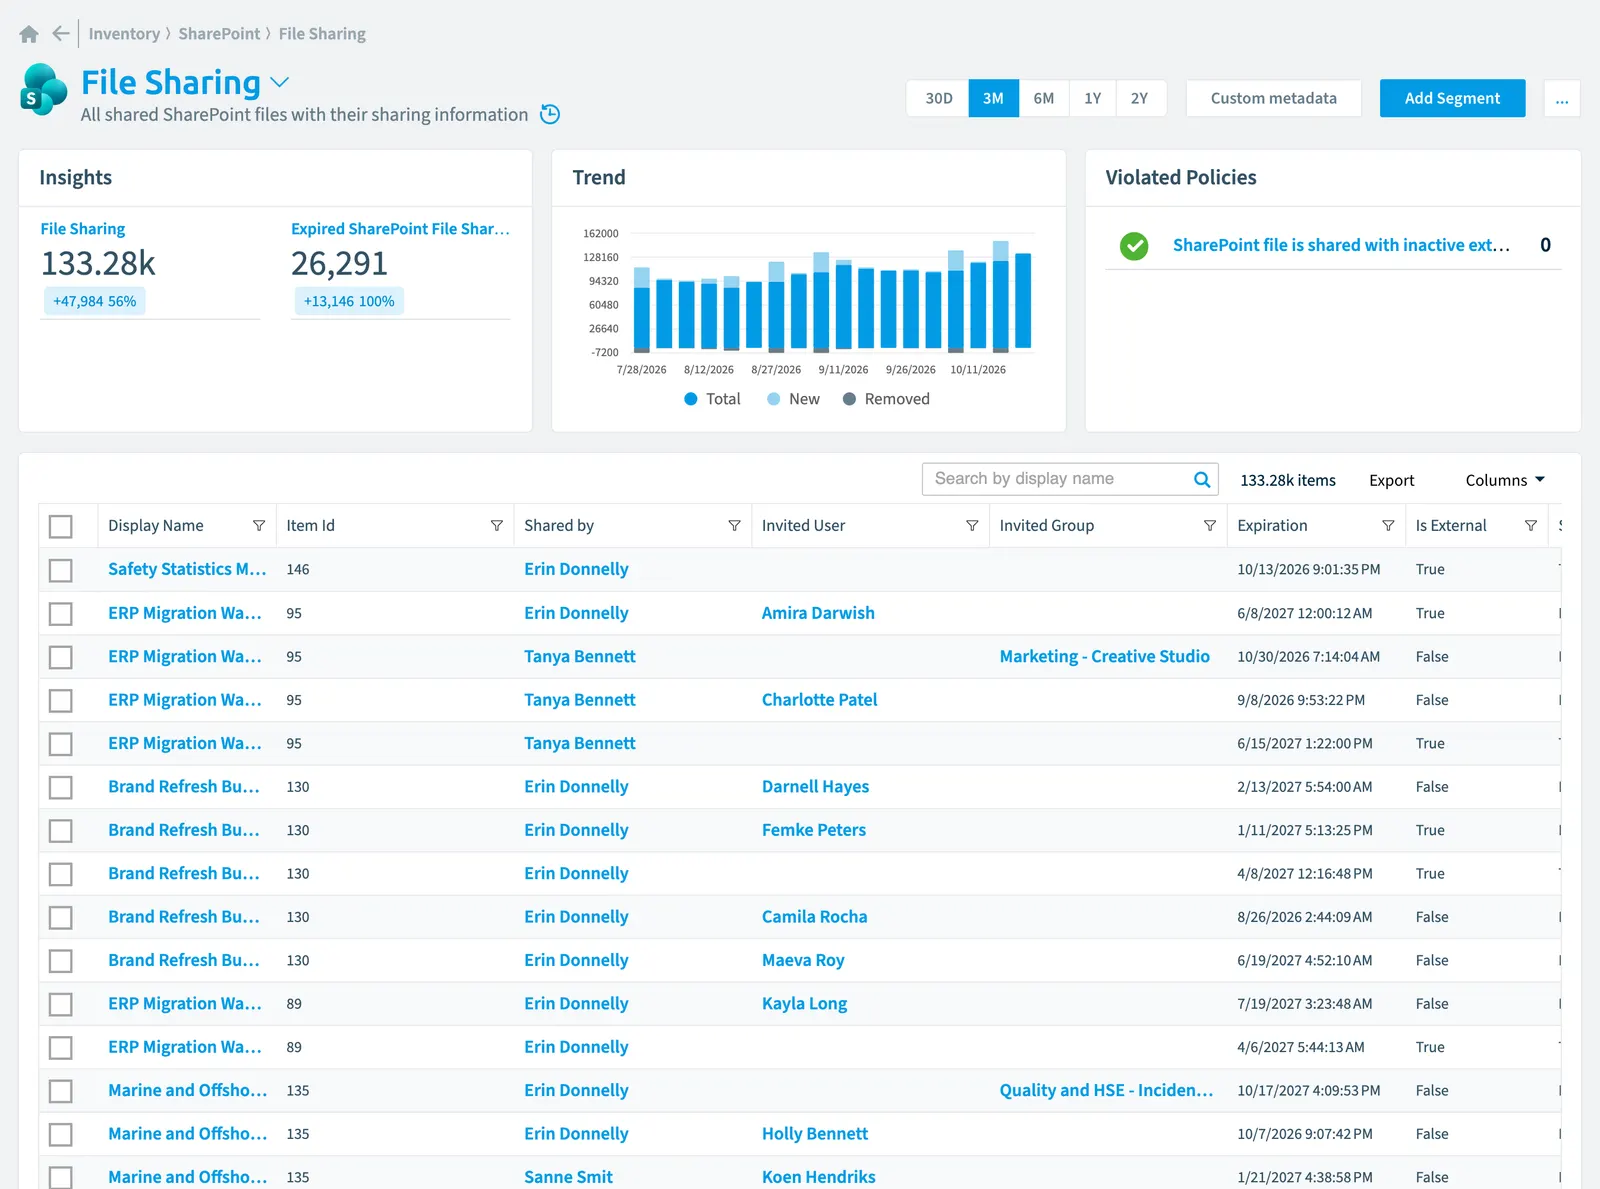Click the search magnifier icon
The width and height of the screenshot is (1600, 1189).
pyautogui.click(x=1202, y=480)
